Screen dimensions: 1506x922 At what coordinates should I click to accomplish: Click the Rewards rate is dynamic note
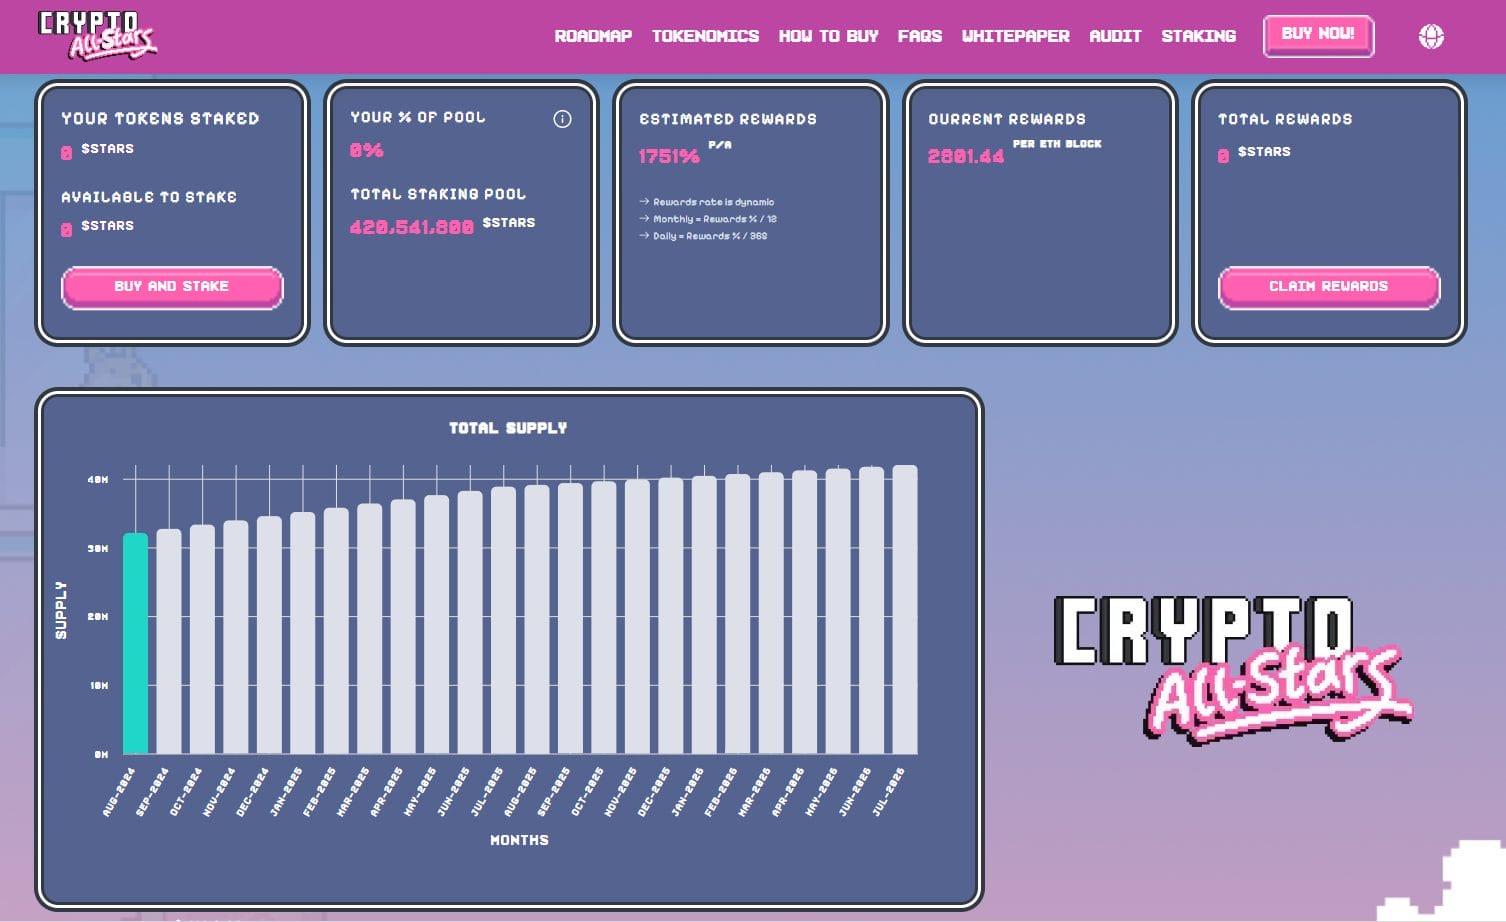(707, 202)
